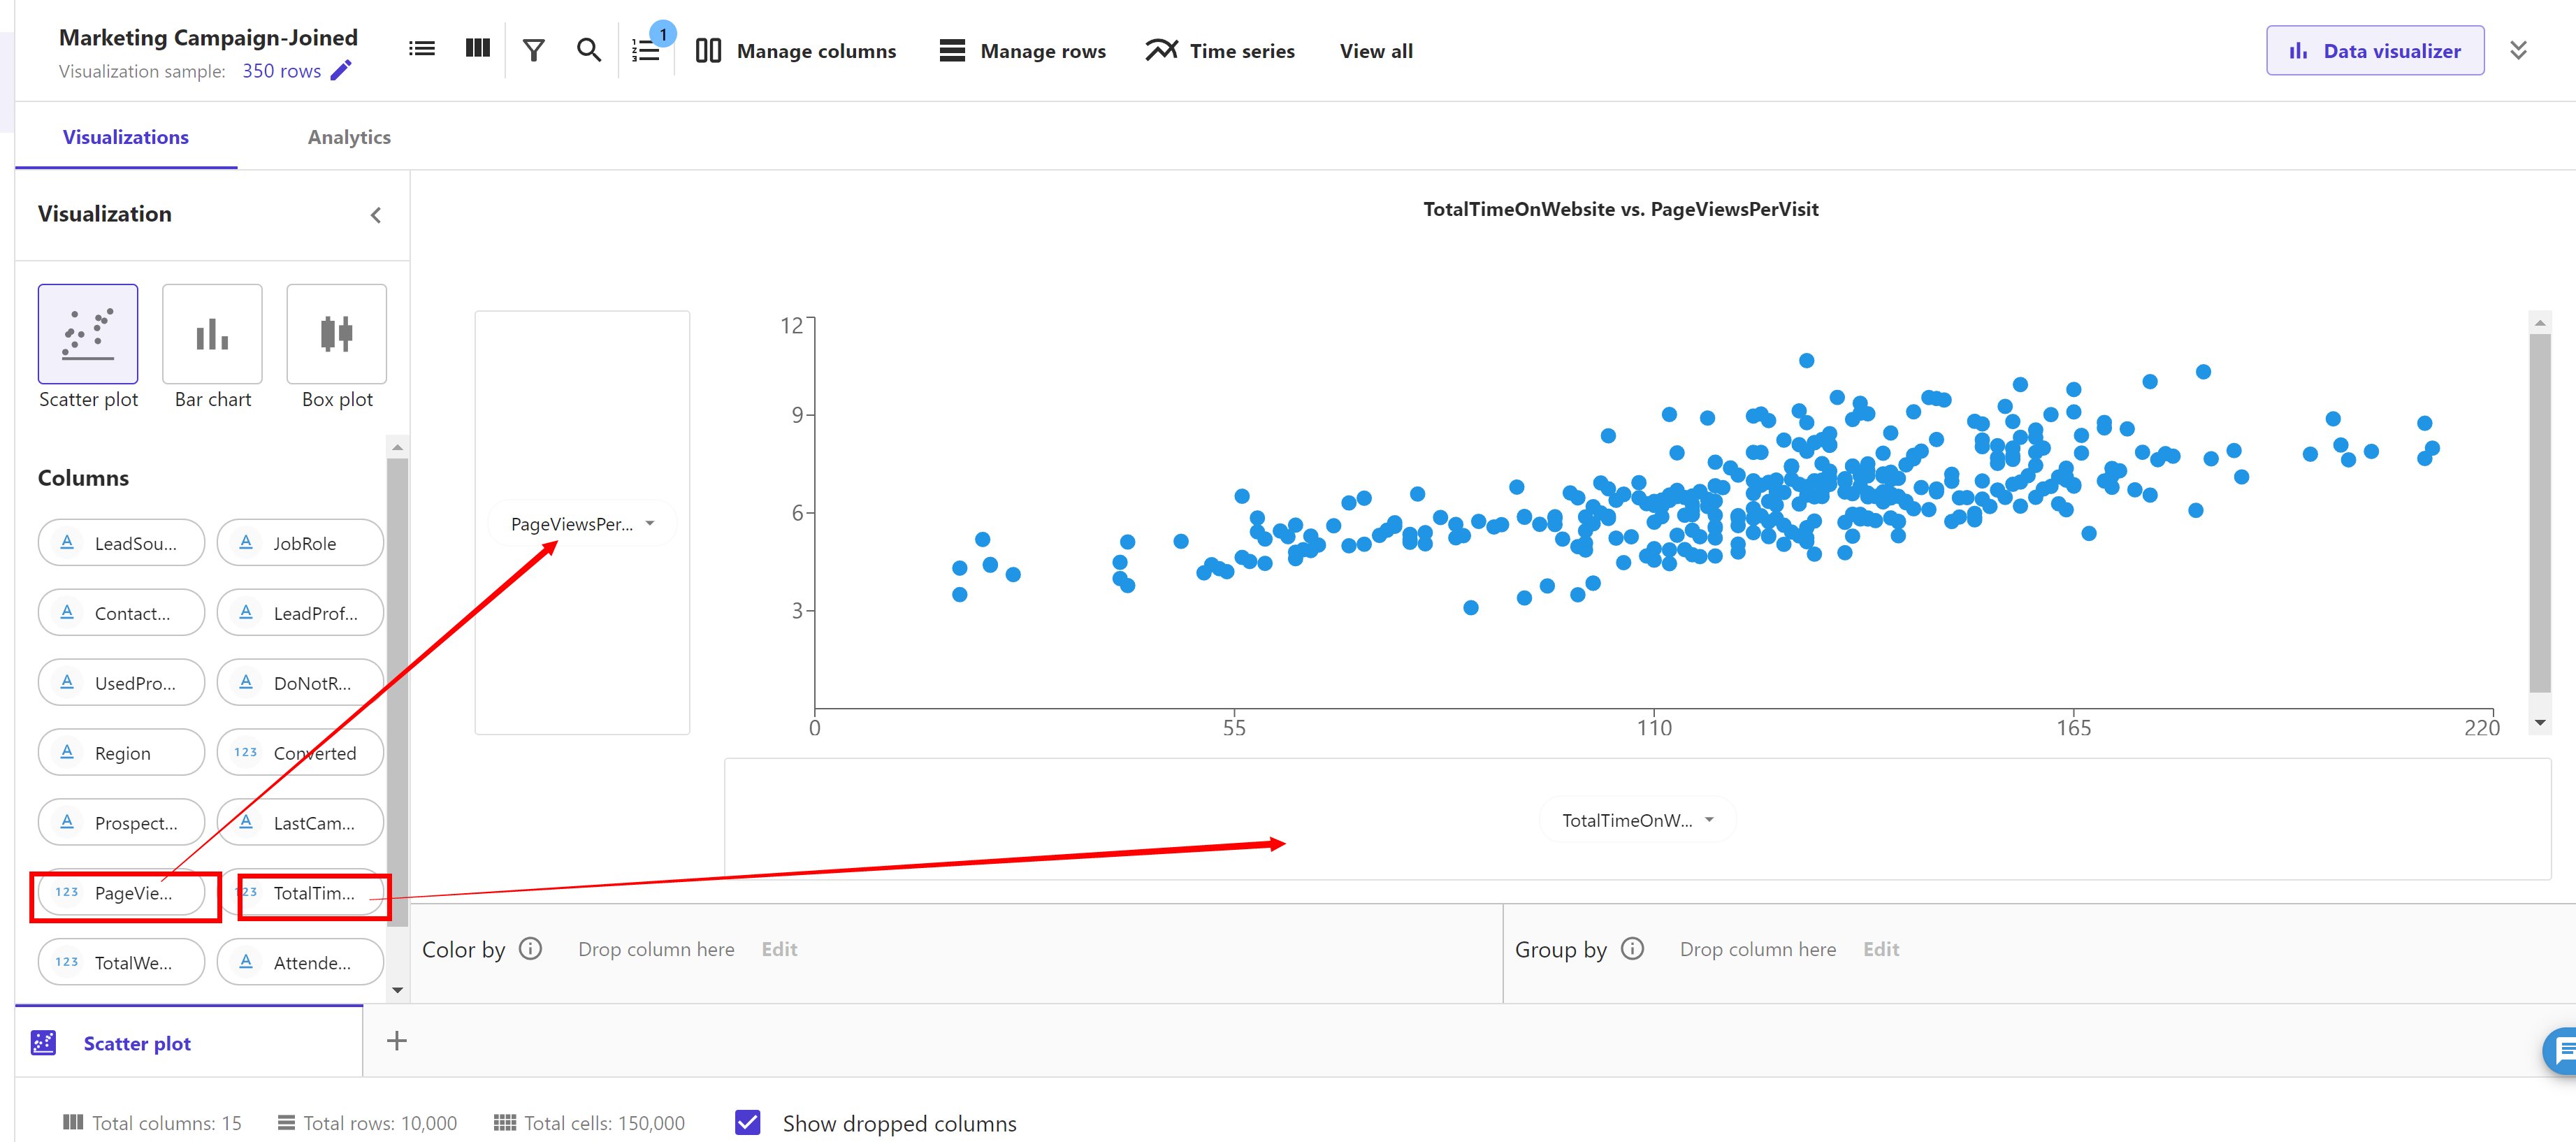Click the search magnifier icon

[589, 50]
